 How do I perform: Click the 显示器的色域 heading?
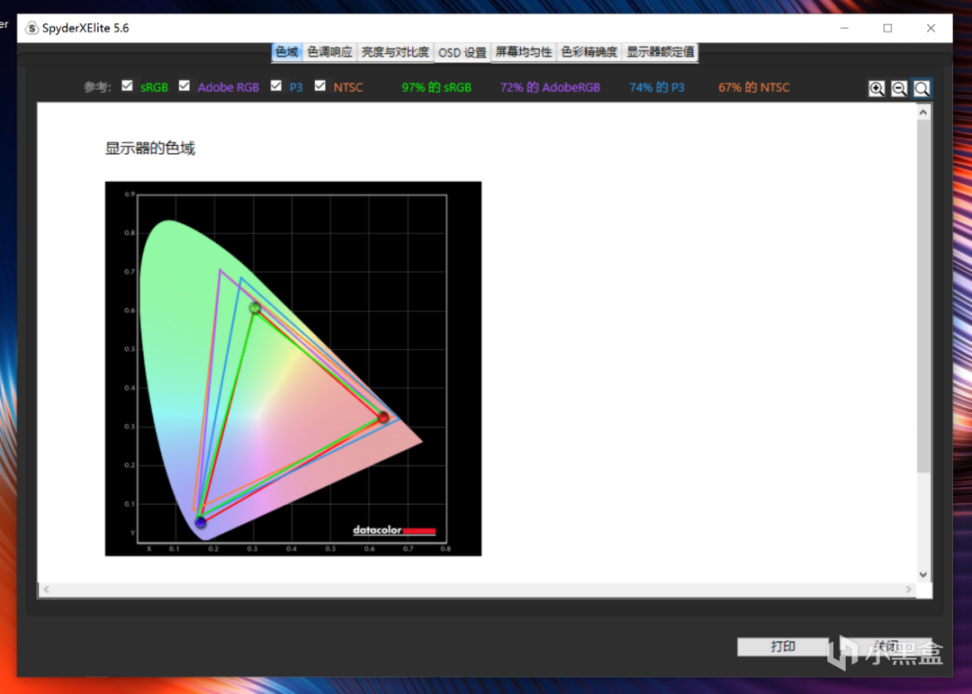click(x=150, y=148)
